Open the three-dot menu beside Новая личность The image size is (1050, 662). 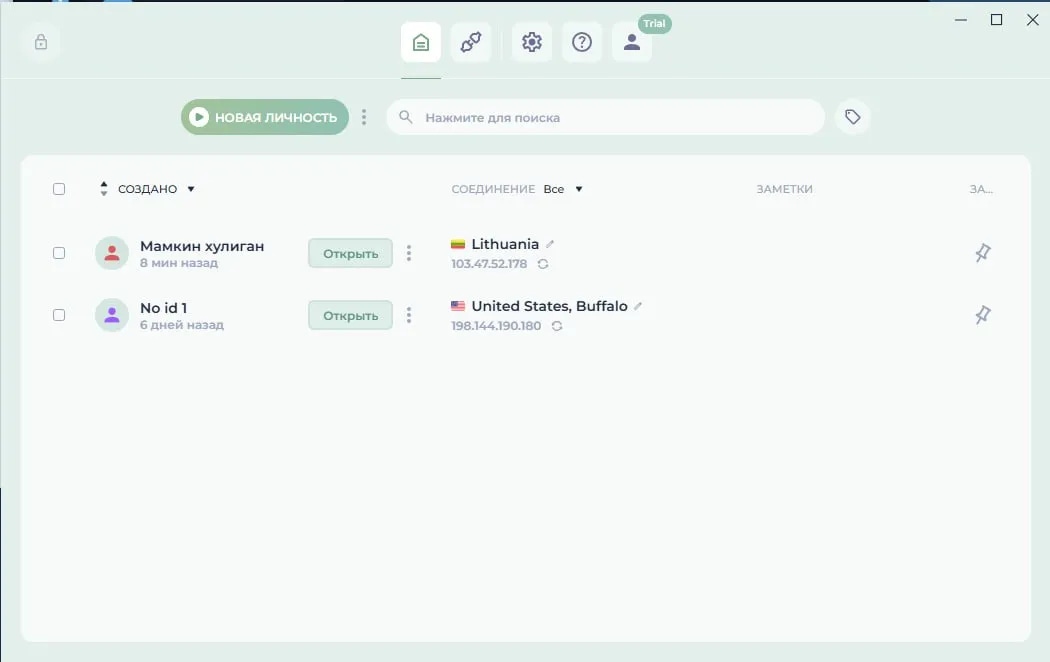tap(364, 117)
